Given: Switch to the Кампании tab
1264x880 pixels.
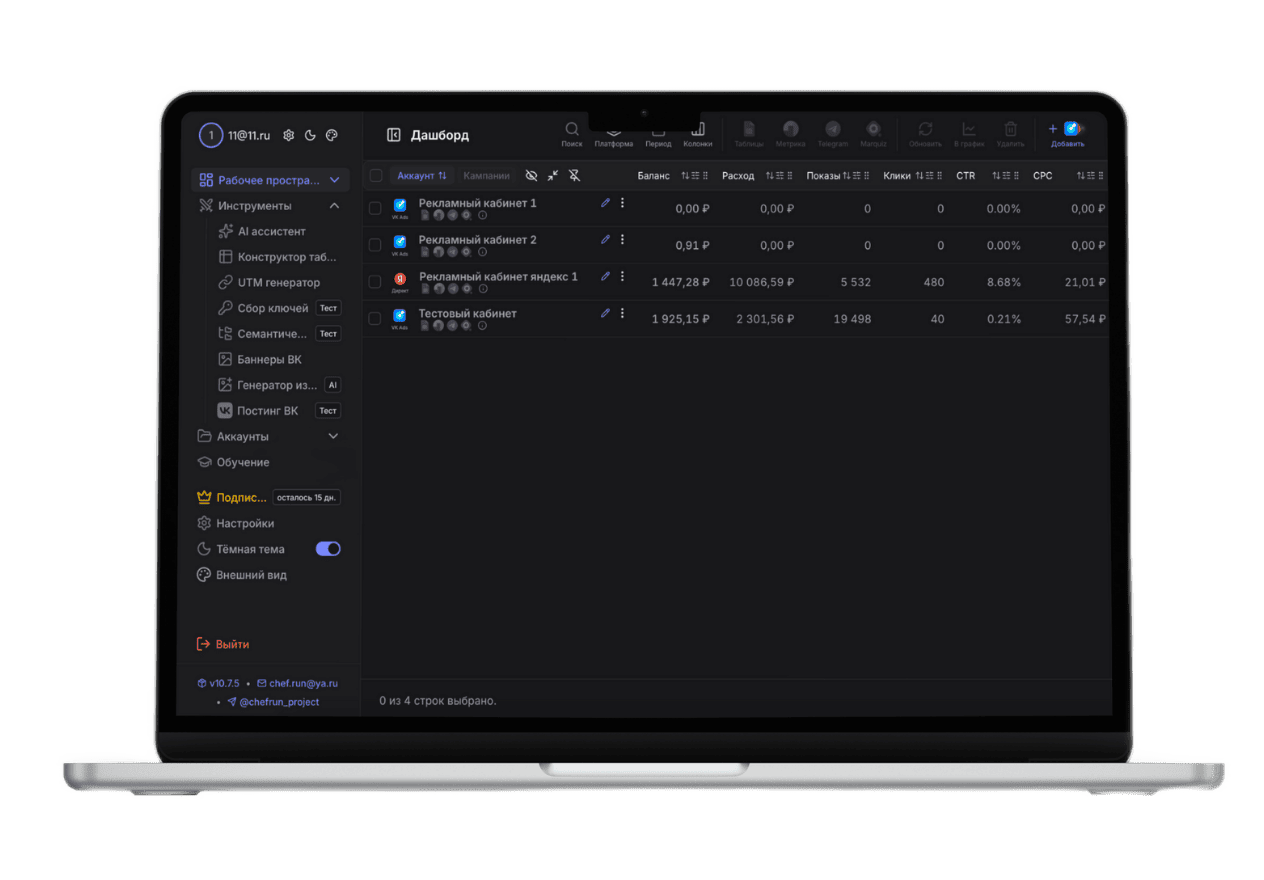Looking at the screenshot, I should [x=486, y=176].
